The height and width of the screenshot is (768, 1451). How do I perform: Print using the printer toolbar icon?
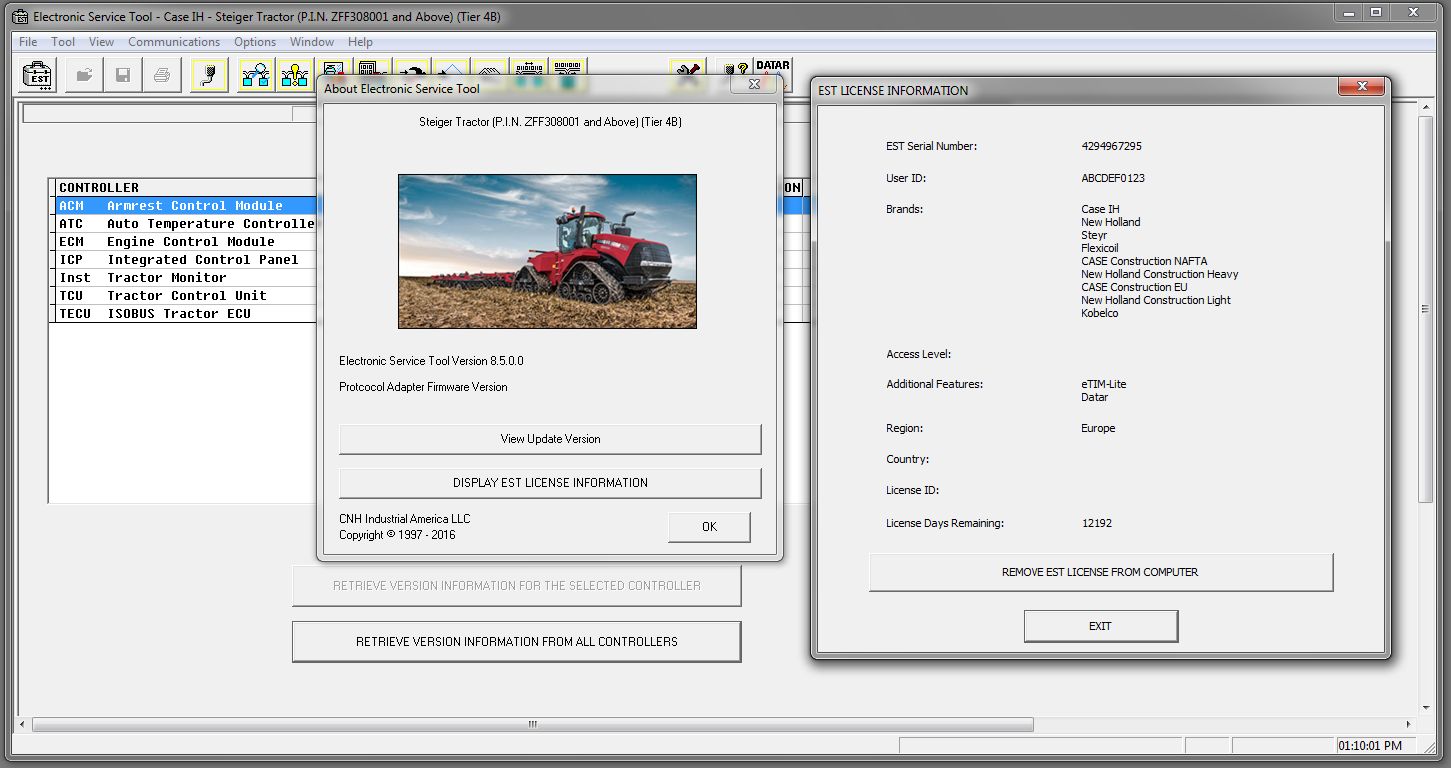pos(161,75)
